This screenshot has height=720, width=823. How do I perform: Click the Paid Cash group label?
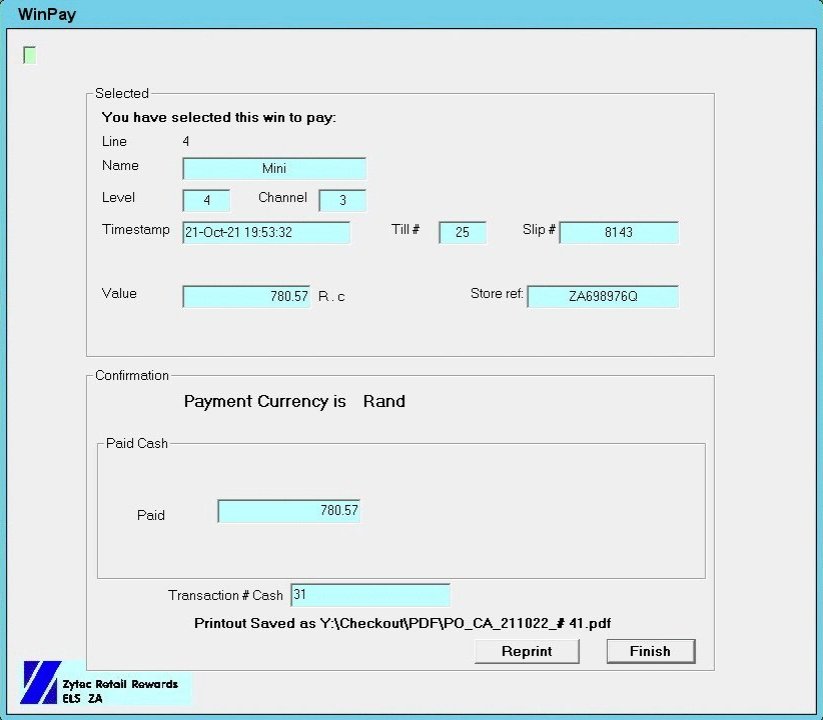pyautogui.click(x=136, y=443)
